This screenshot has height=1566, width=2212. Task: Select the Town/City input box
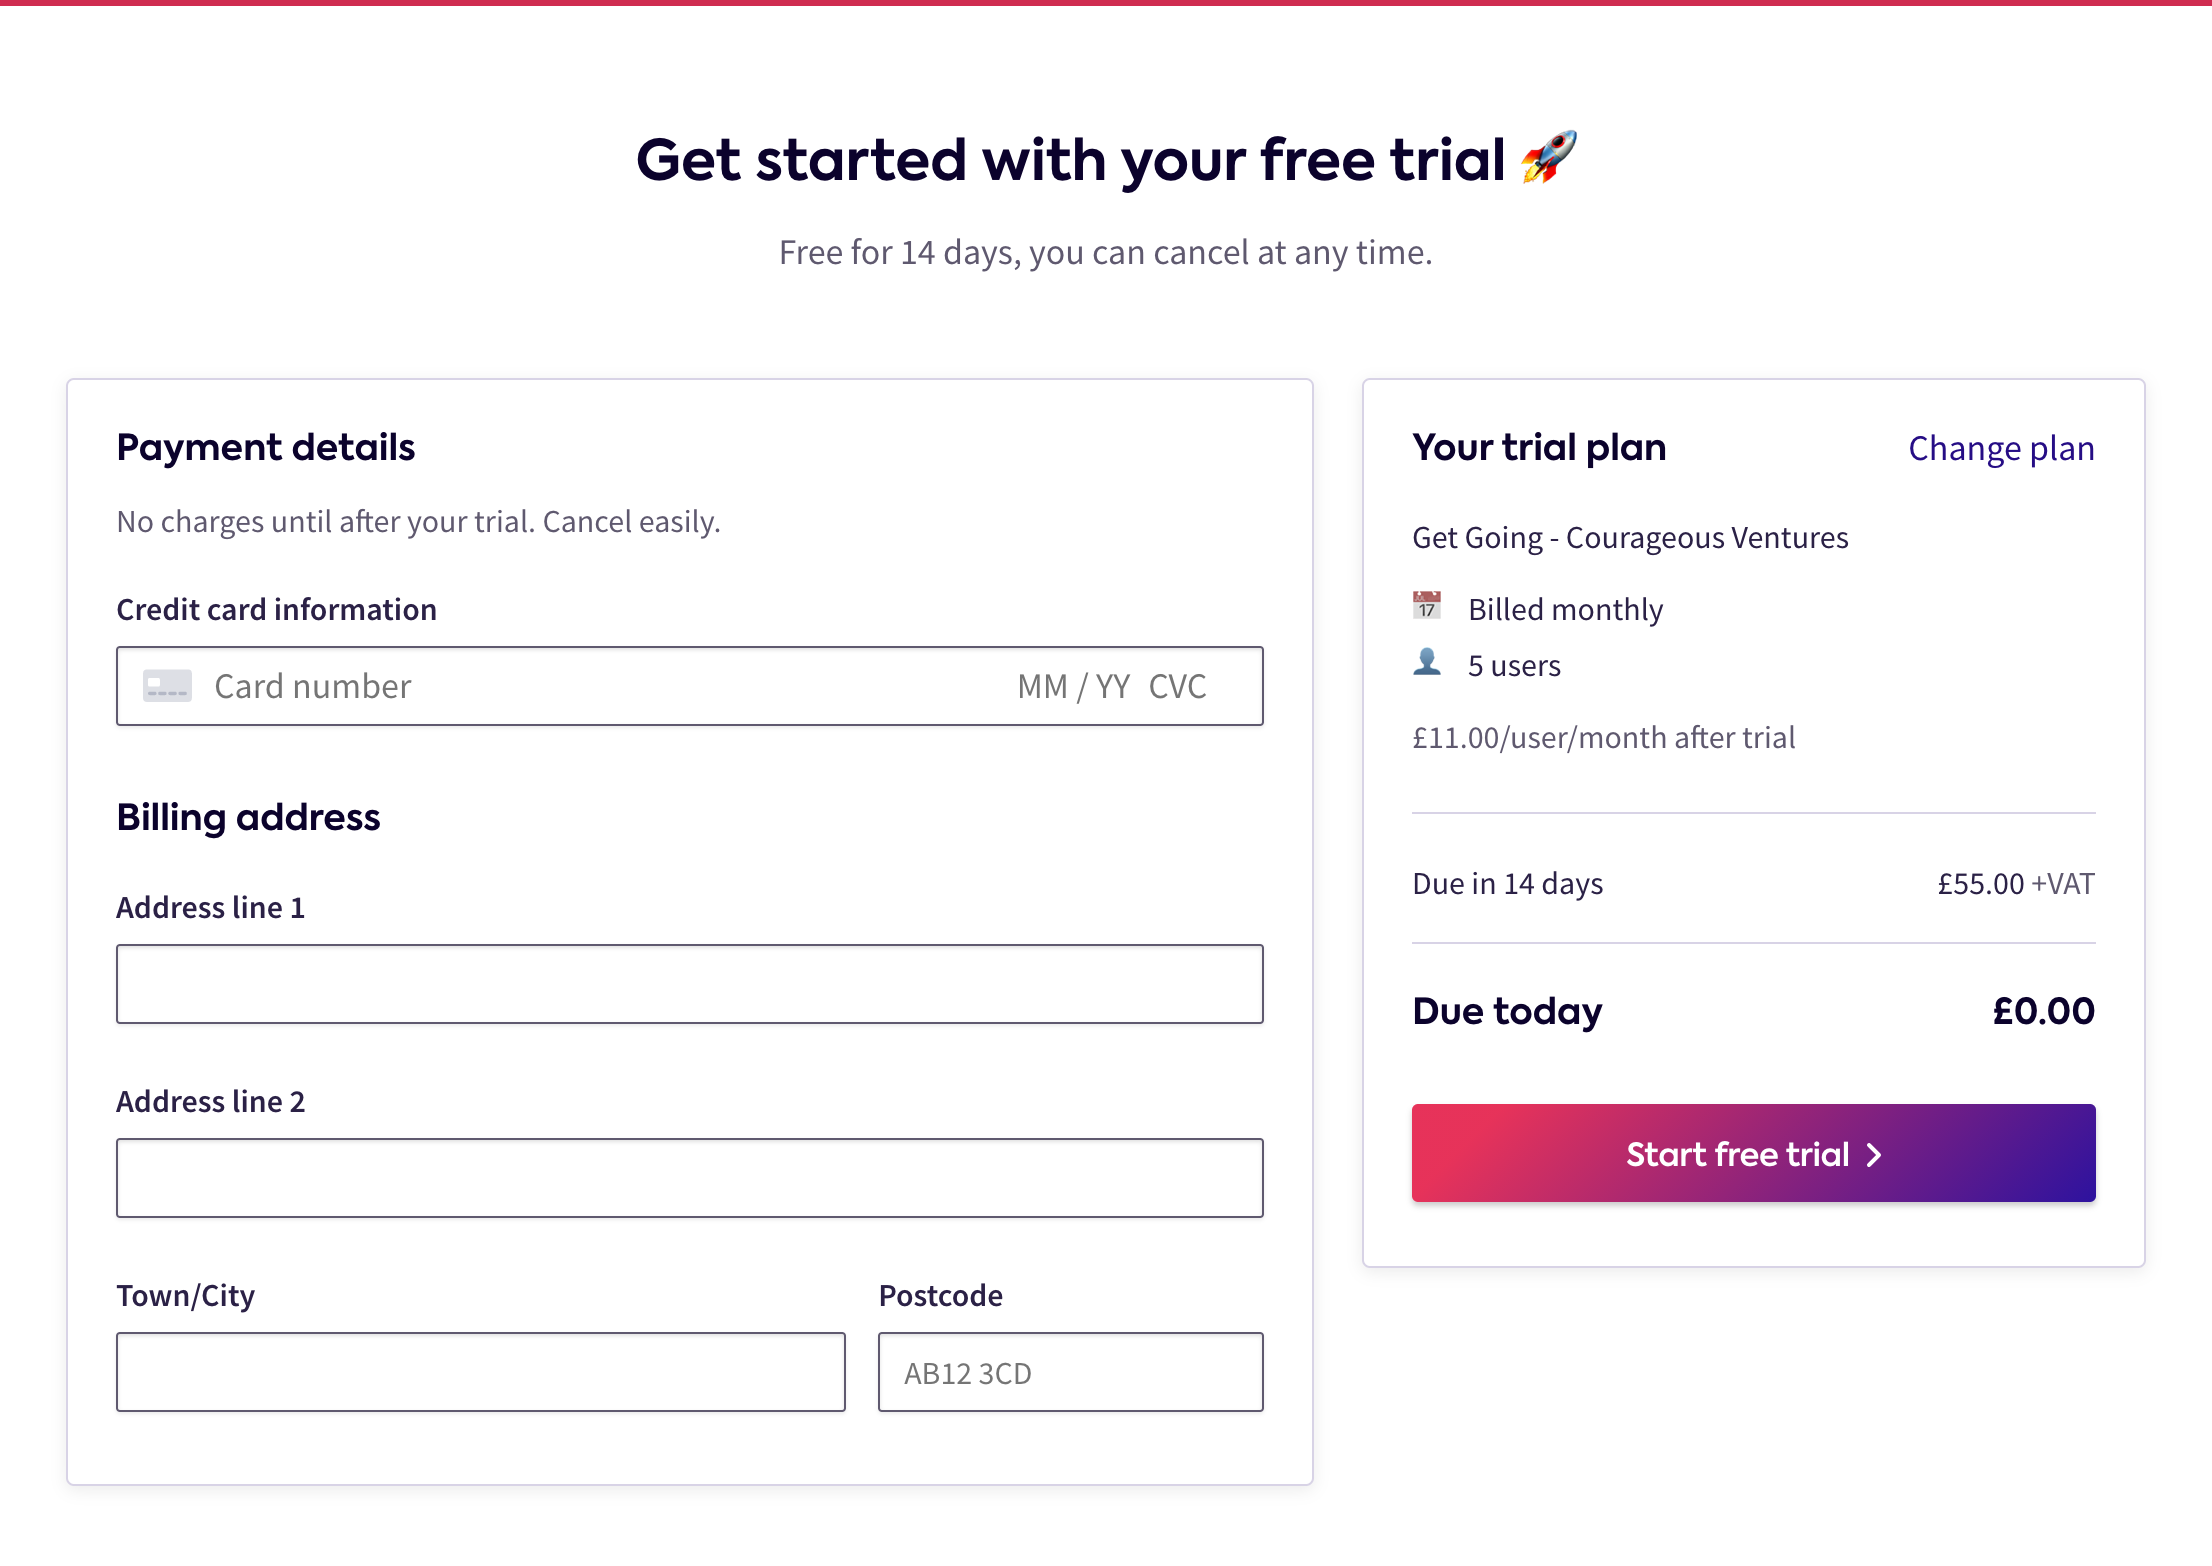click(x=481, y=1372)
